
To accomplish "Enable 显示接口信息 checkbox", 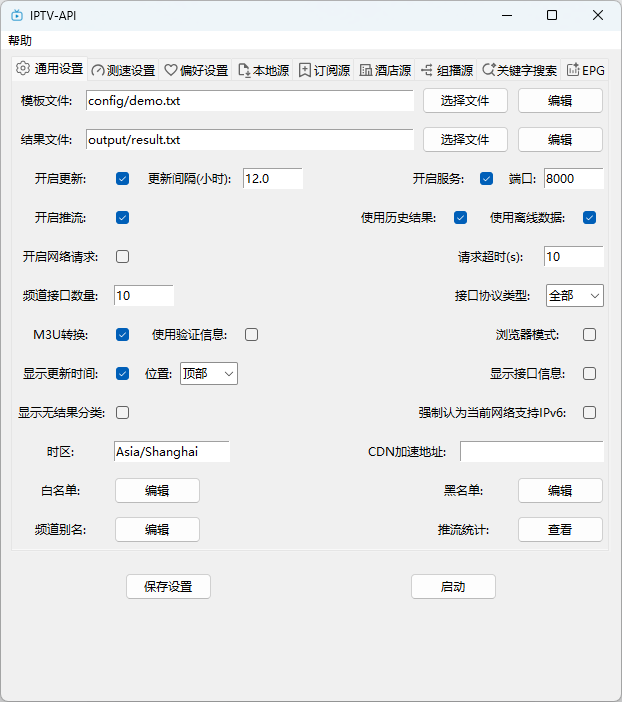I will (589, 373).
